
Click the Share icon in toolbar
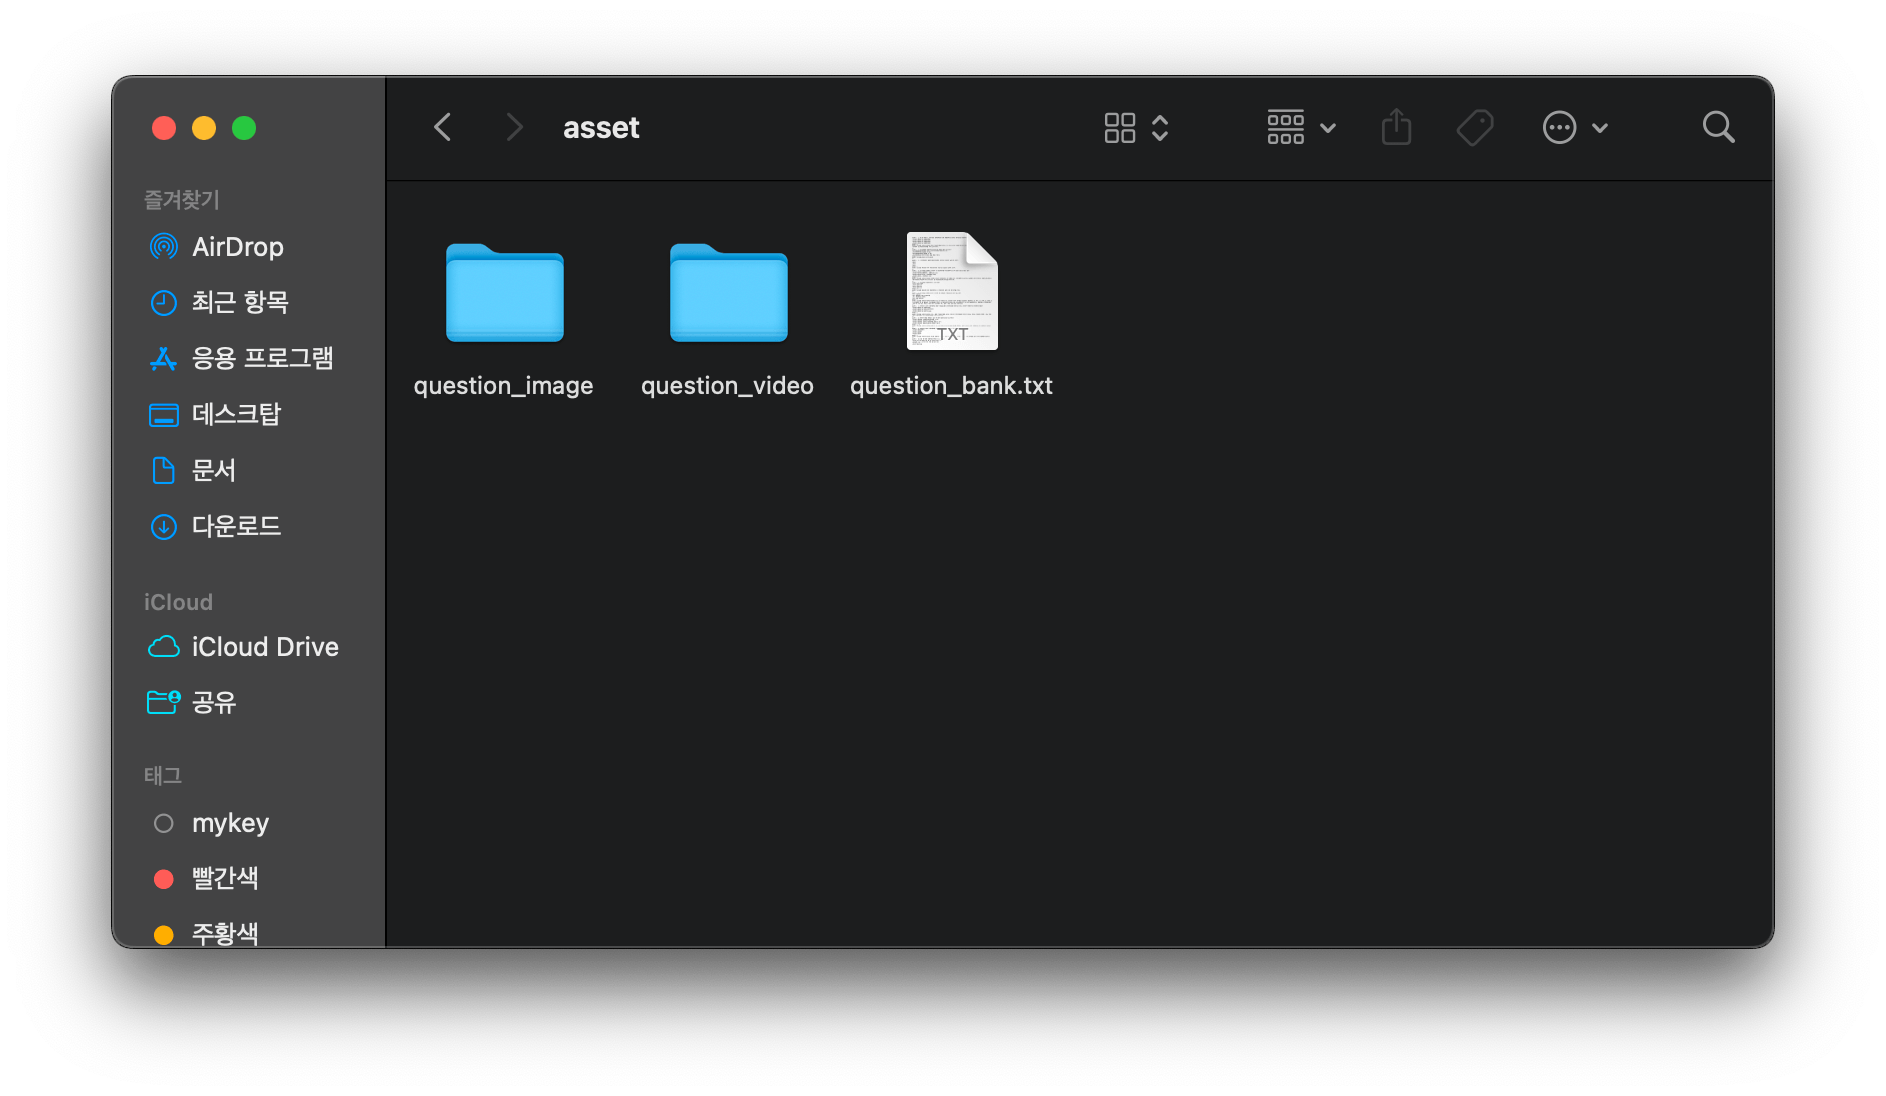pos(1396,128)
